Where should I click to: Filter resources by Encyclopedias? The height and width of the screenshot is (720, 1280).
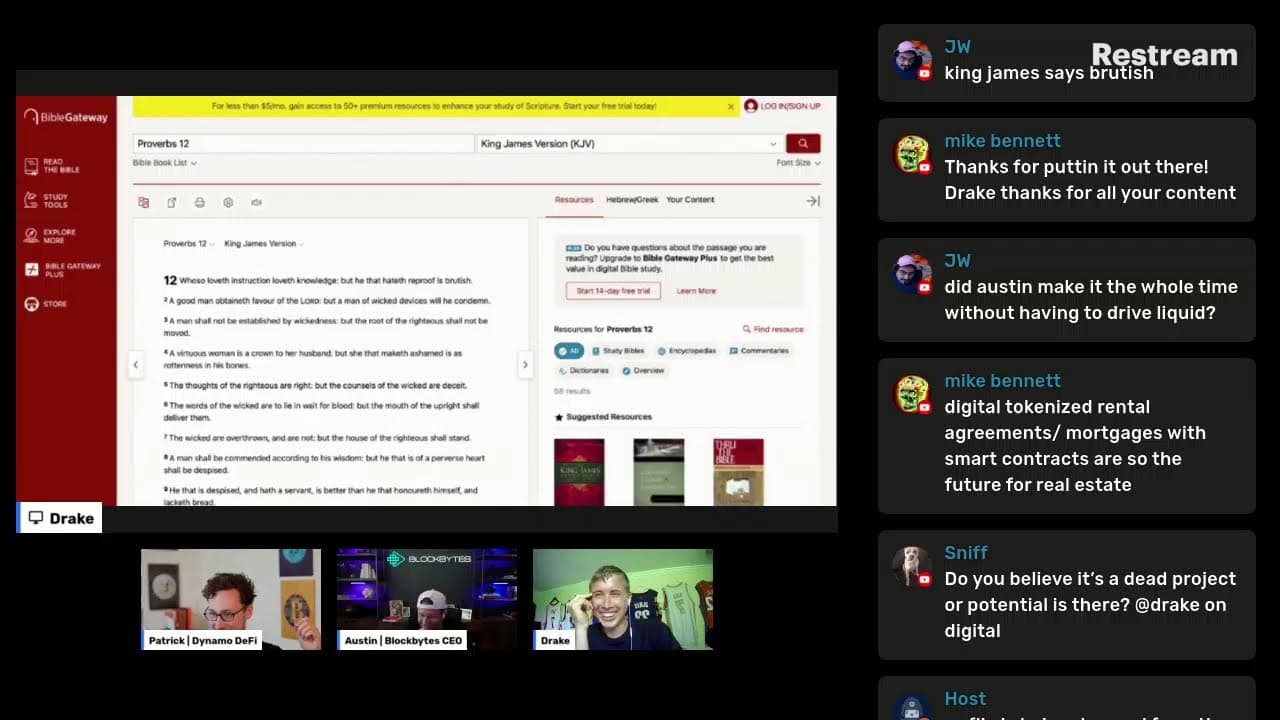686,351
